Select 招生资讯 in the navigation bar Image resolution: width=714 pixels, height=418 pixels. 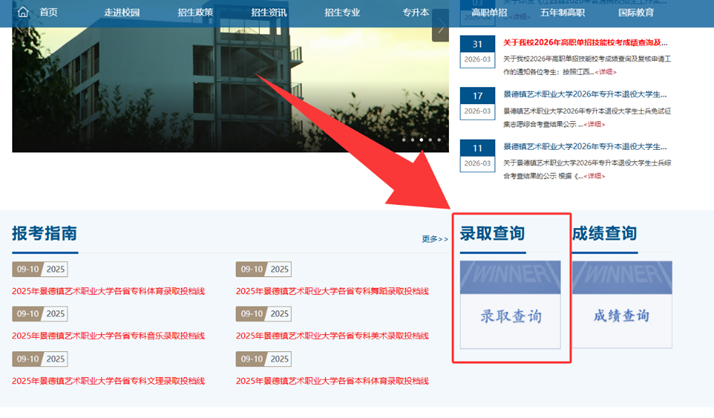coord(268,12)
